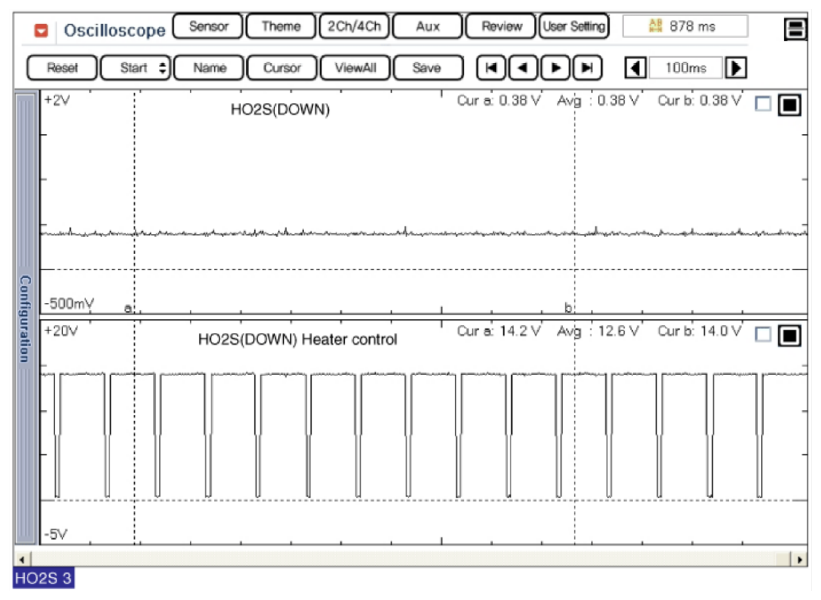
Task: Increase the 100ms time base
Action: (x=736, y=68)
